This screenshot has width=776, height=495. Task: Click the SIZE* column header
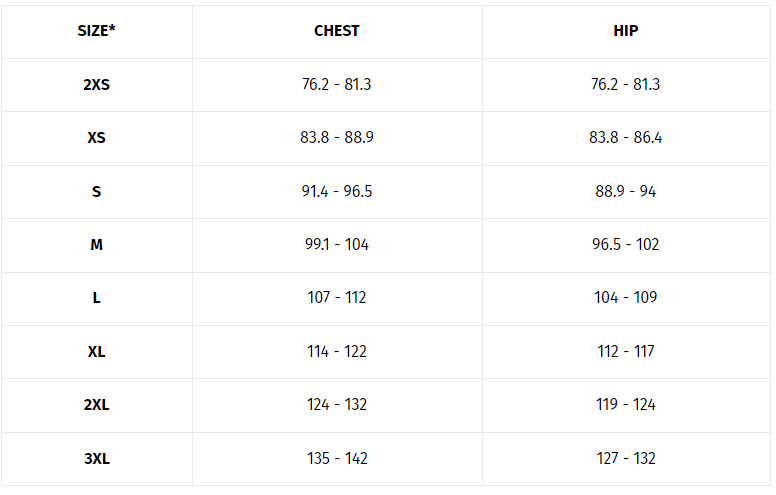coord(96,31)
